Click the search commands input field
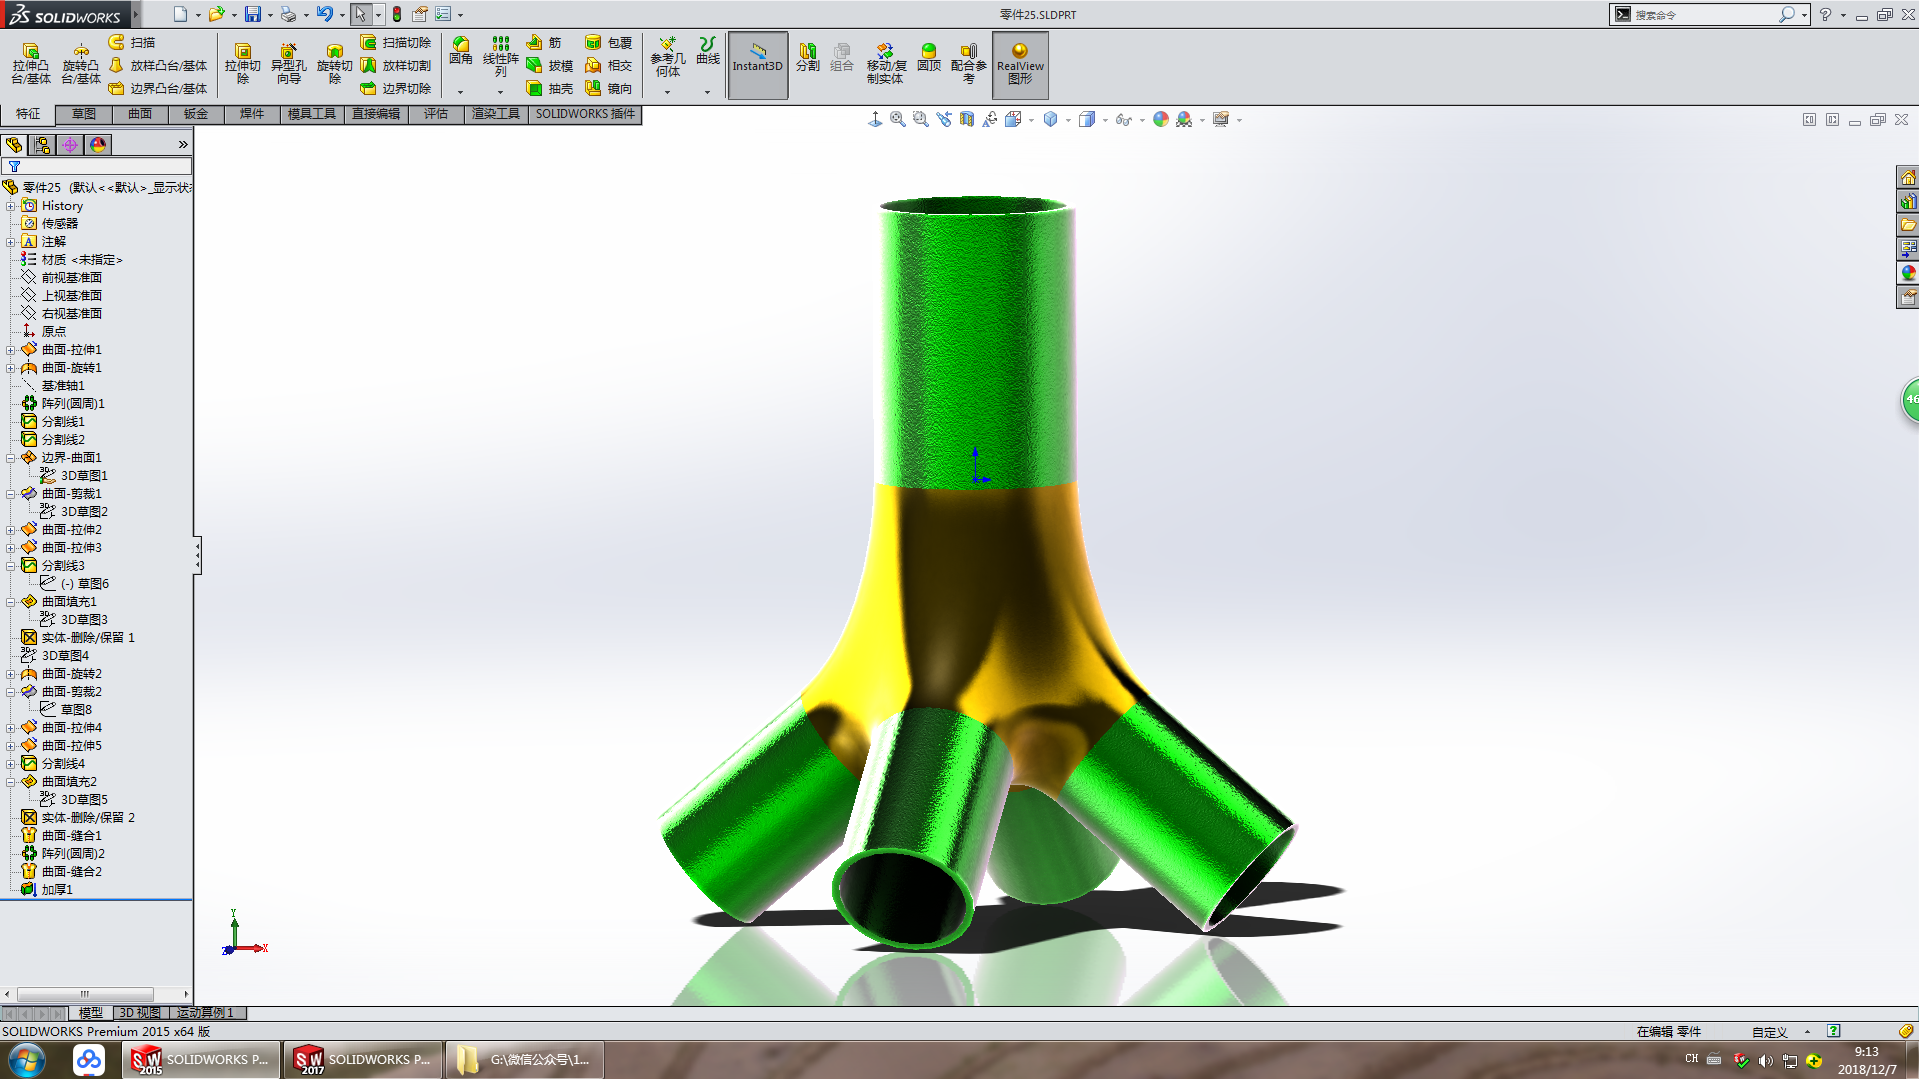This screenshot has width=1919, height=1079. click(x=1706, y=14)
